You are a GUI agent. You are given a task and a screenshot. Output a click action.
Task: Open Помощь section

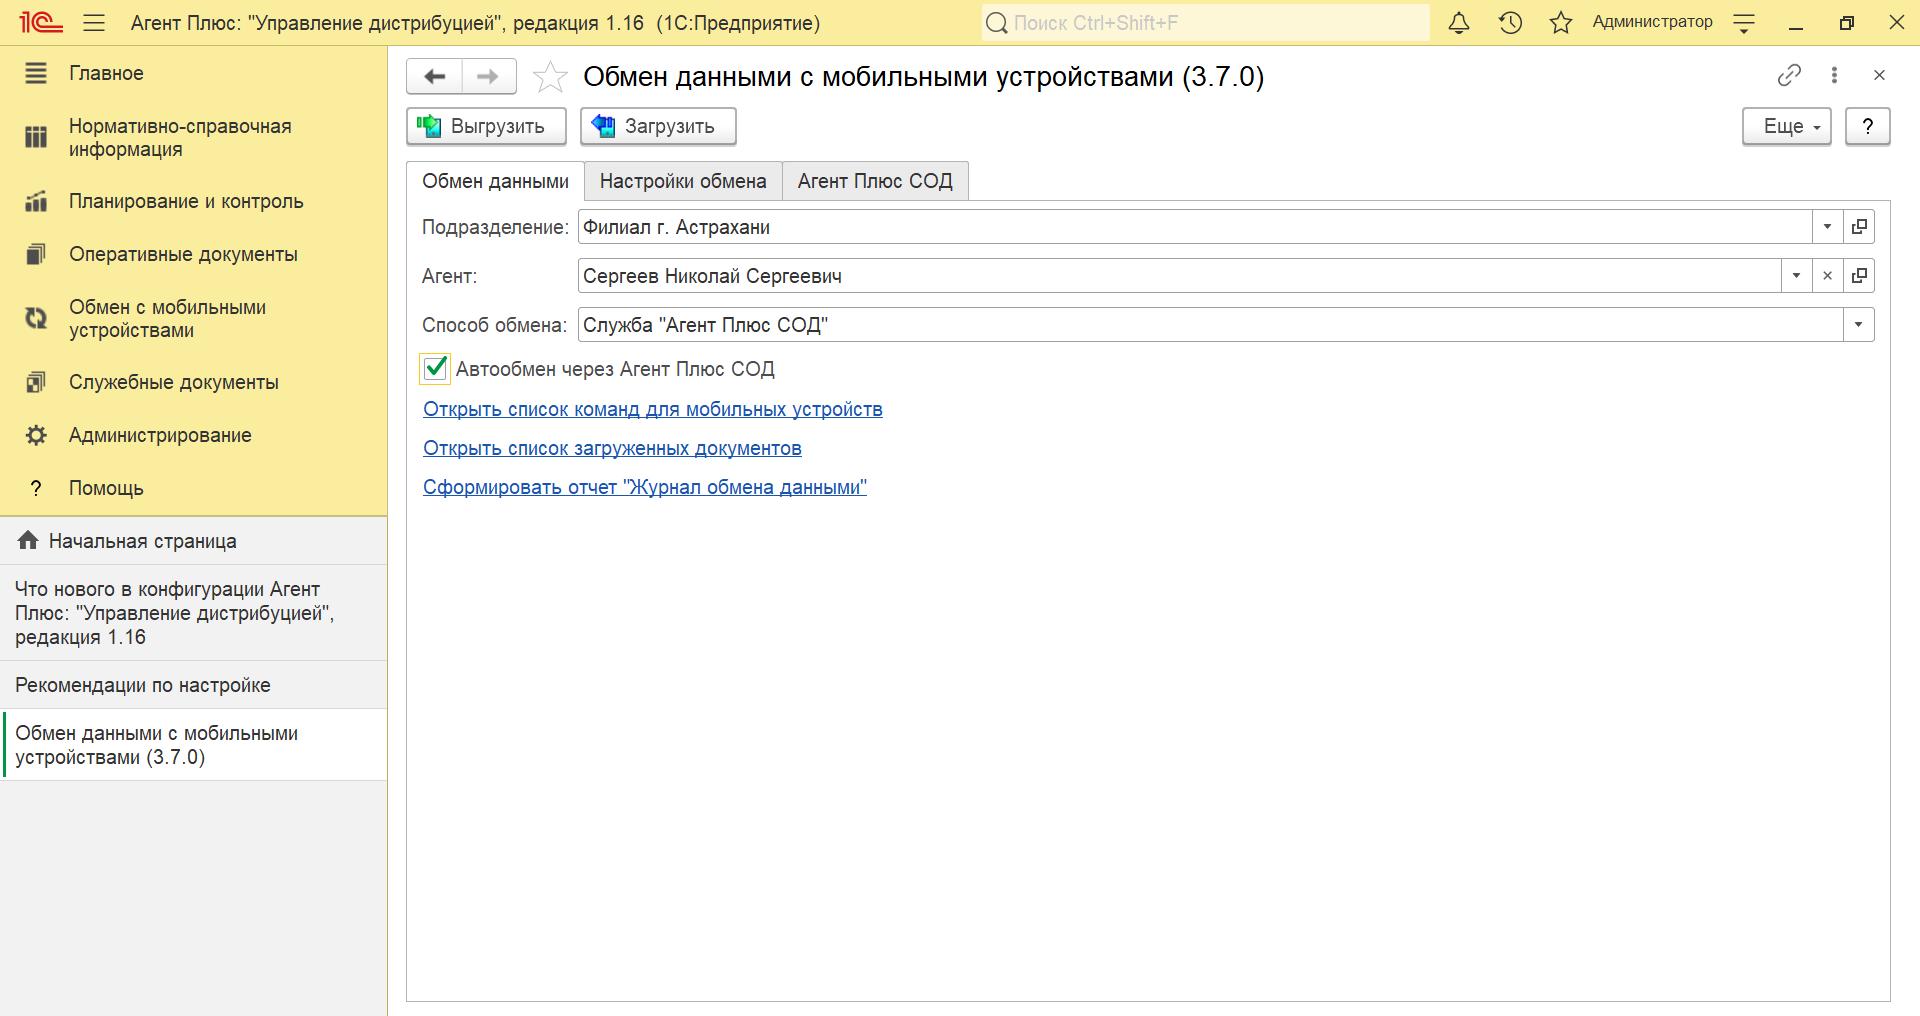[x=194, y=488]
